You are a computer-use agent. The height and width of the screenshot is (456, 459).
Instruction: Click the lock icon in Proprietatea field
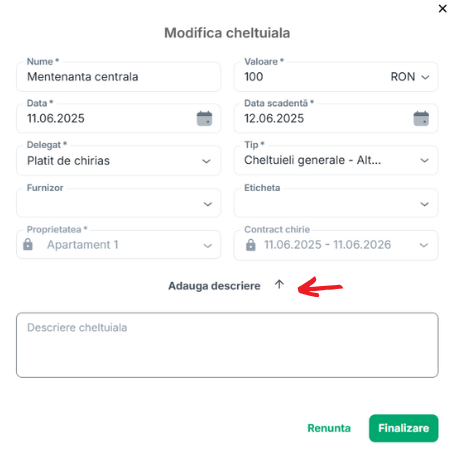(28, 244)
